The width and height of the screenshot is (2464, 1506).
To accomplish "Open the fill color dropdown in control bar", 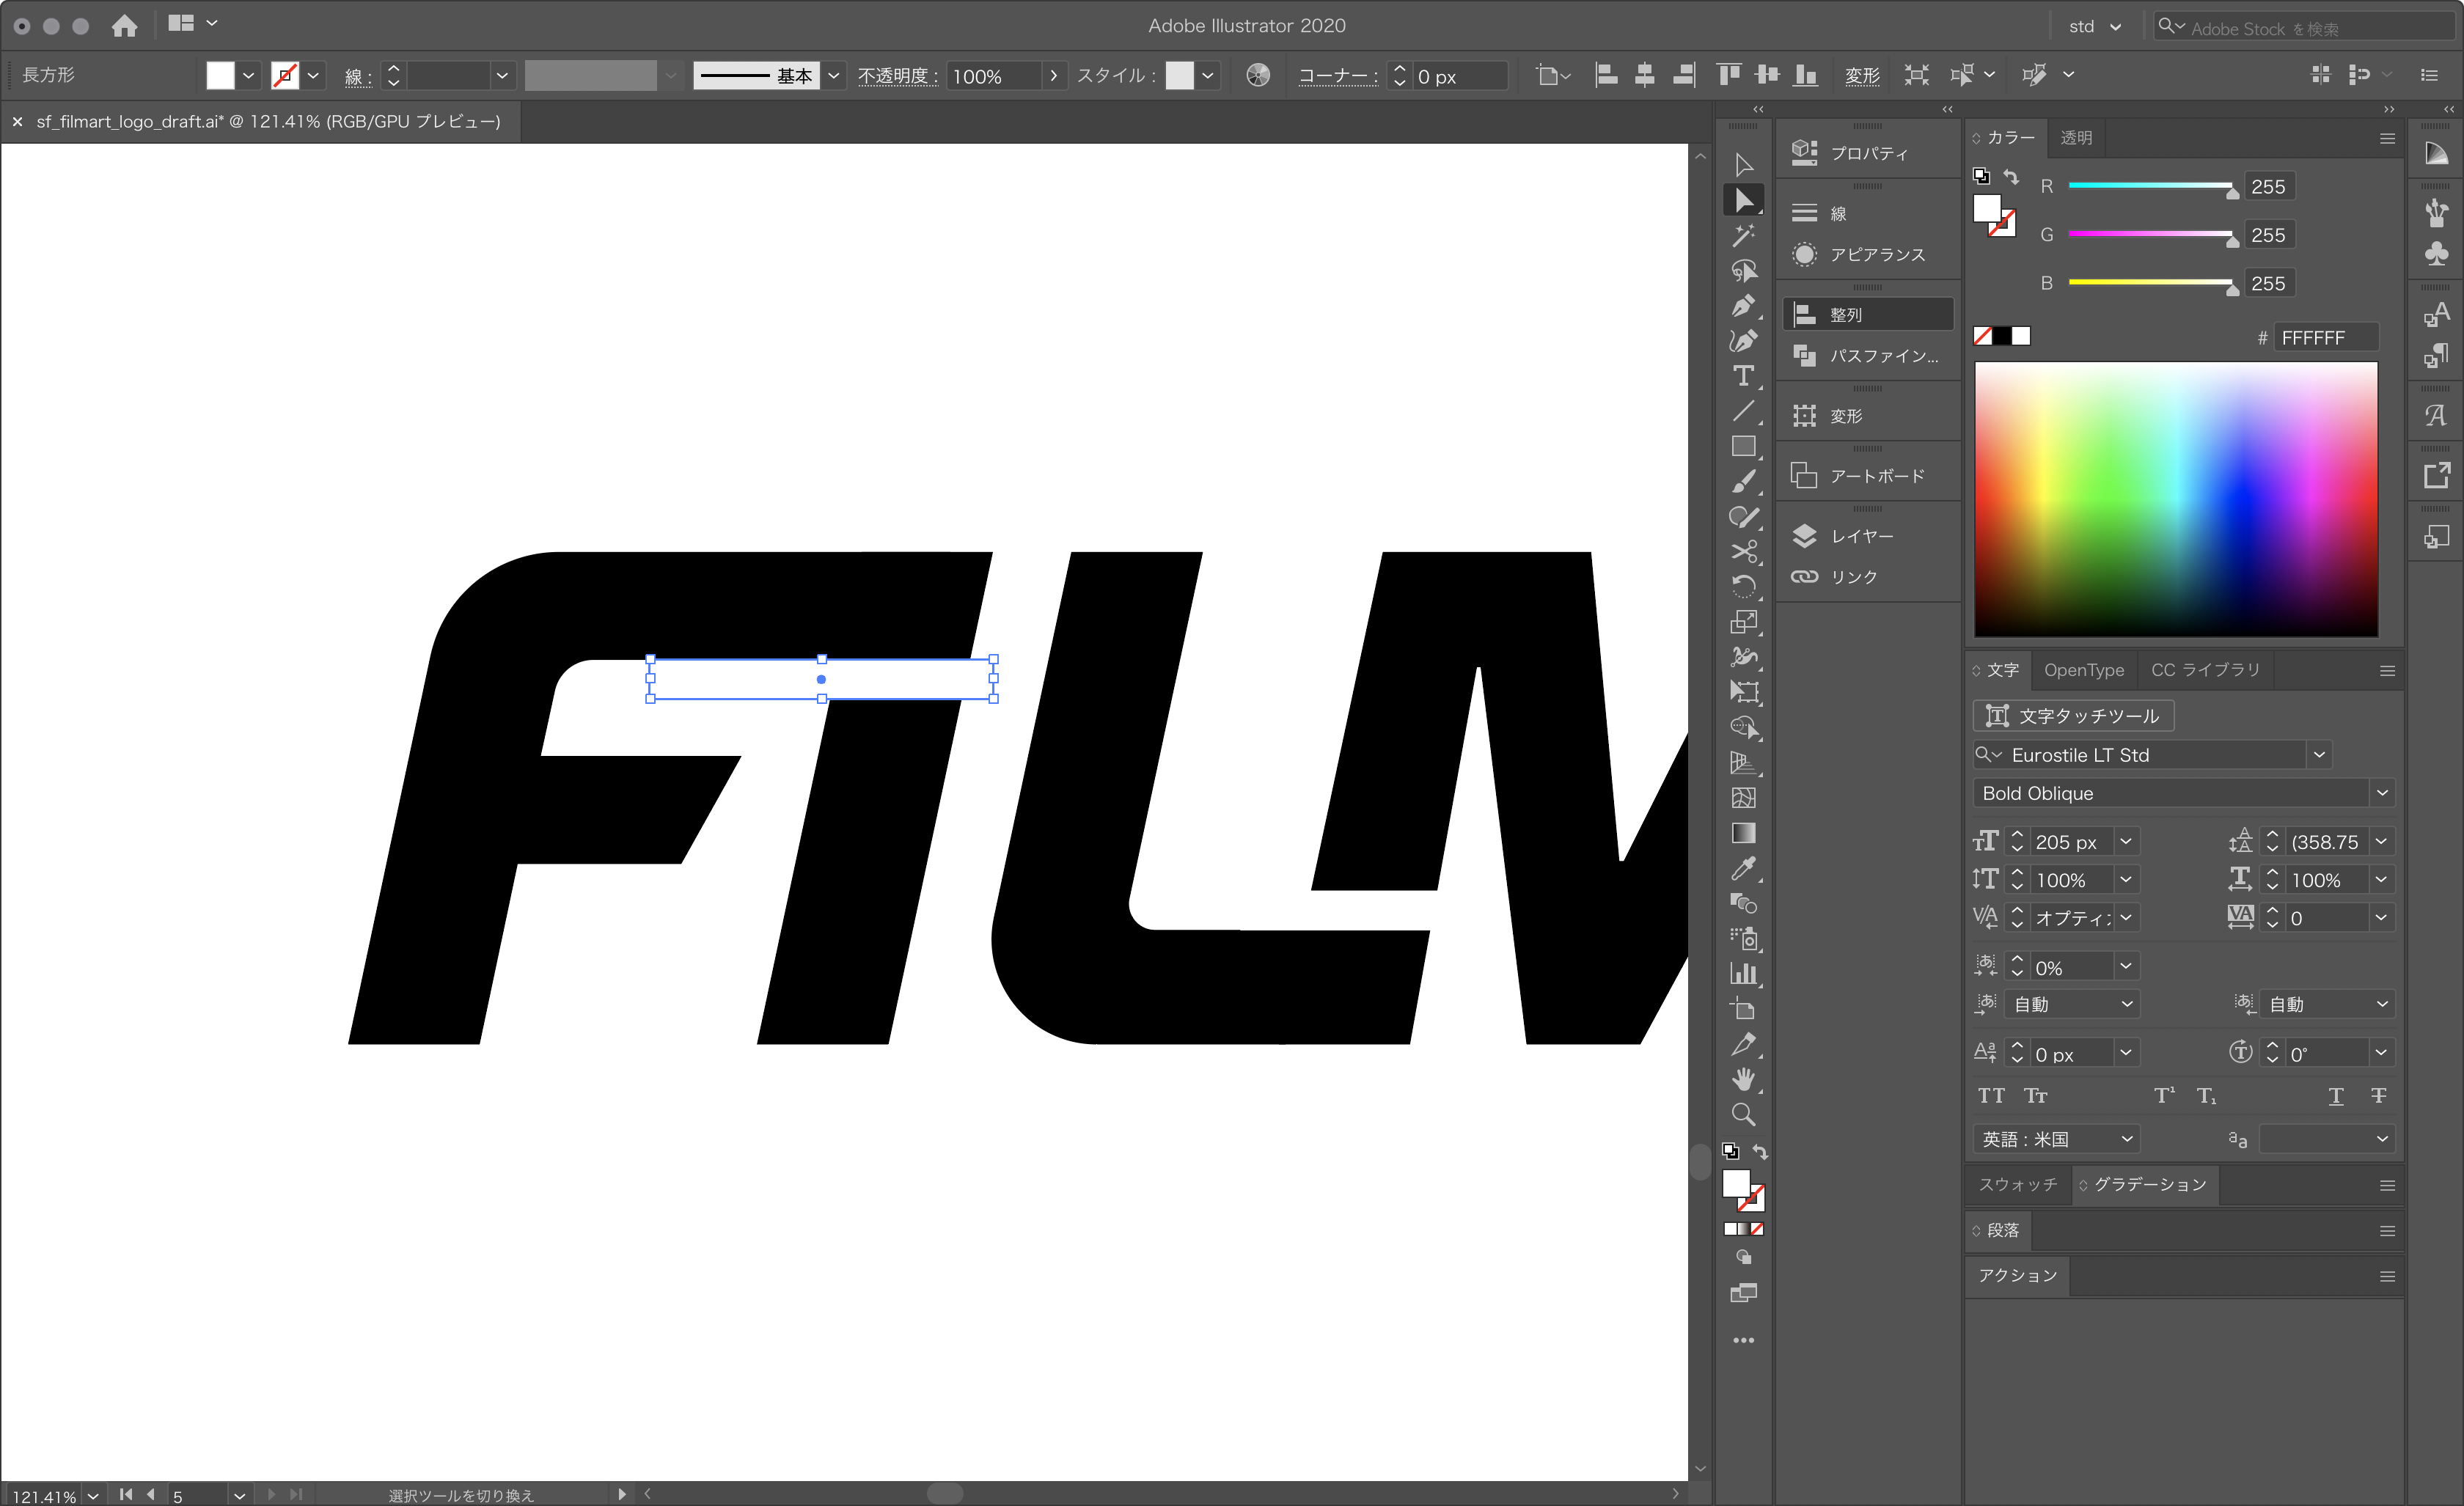I will 248,75.
